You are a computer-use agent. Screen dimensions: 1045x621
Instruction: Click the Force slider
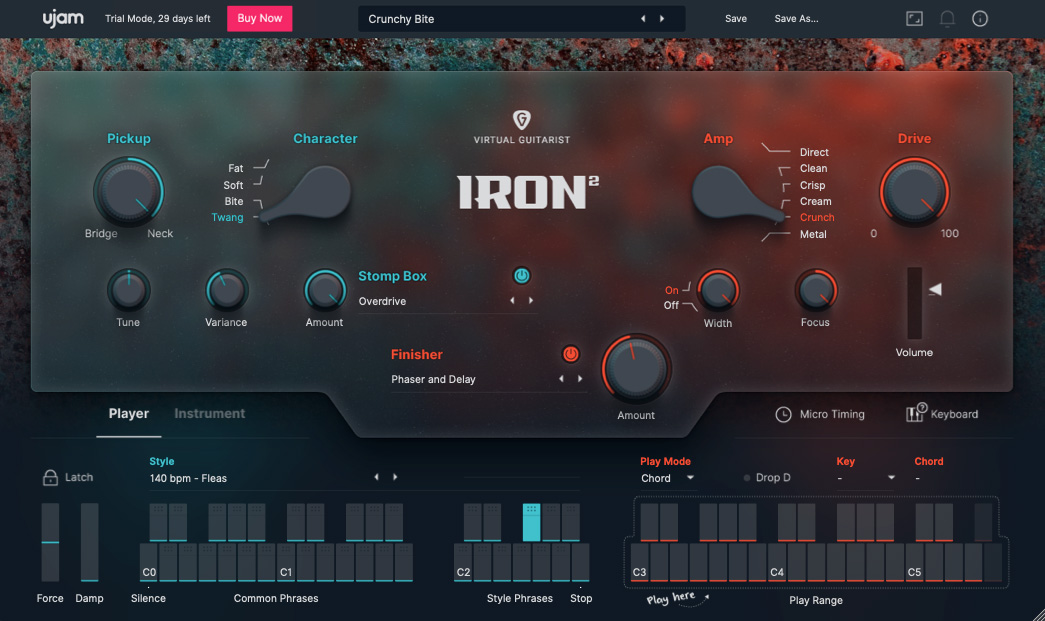point(50,542)
